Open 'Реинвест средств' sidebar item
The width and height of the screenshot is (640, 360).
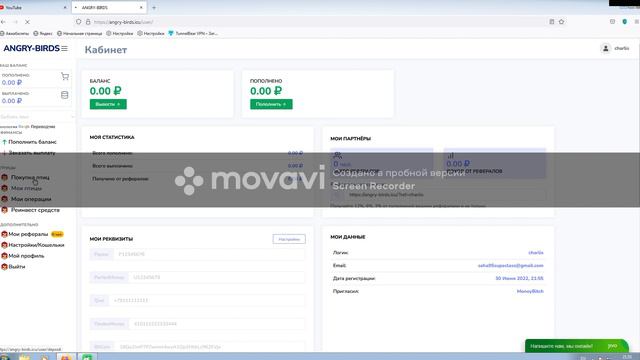35,210
